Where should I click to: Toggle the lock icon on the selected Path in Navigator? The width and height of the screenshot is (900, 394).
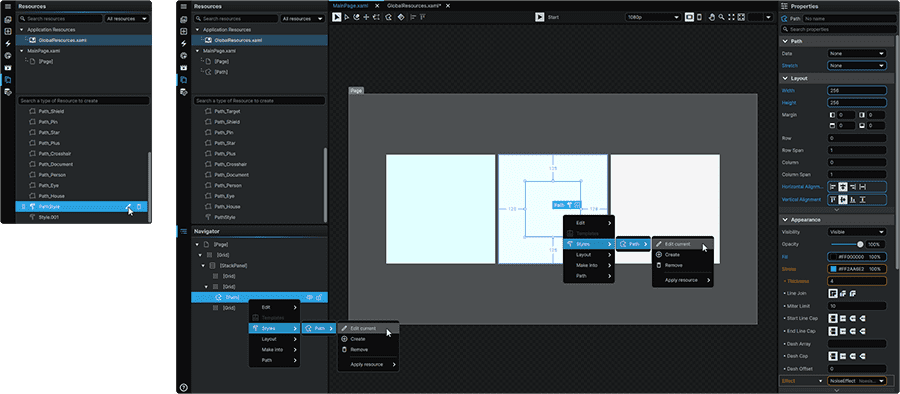coord(319,298)
